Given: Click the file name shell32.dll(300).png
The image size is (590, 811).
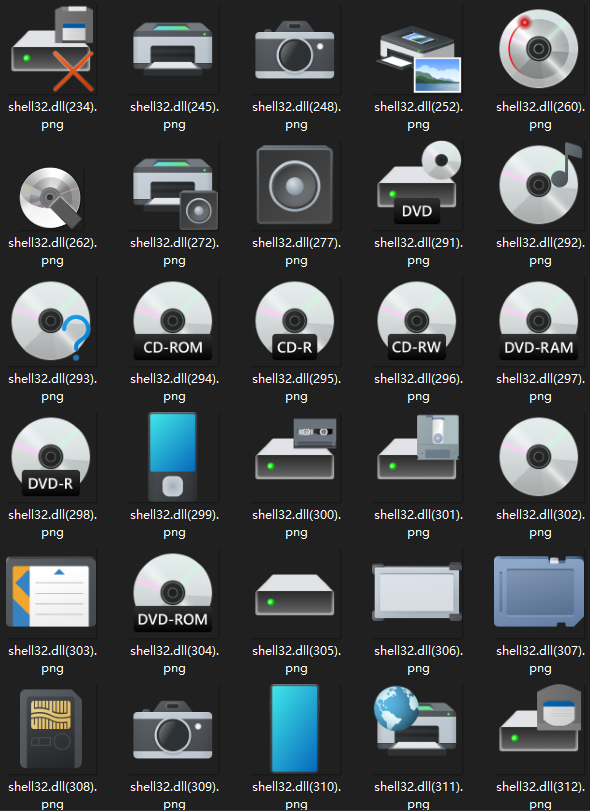Looking at the screenshot, I should (296, 523).
